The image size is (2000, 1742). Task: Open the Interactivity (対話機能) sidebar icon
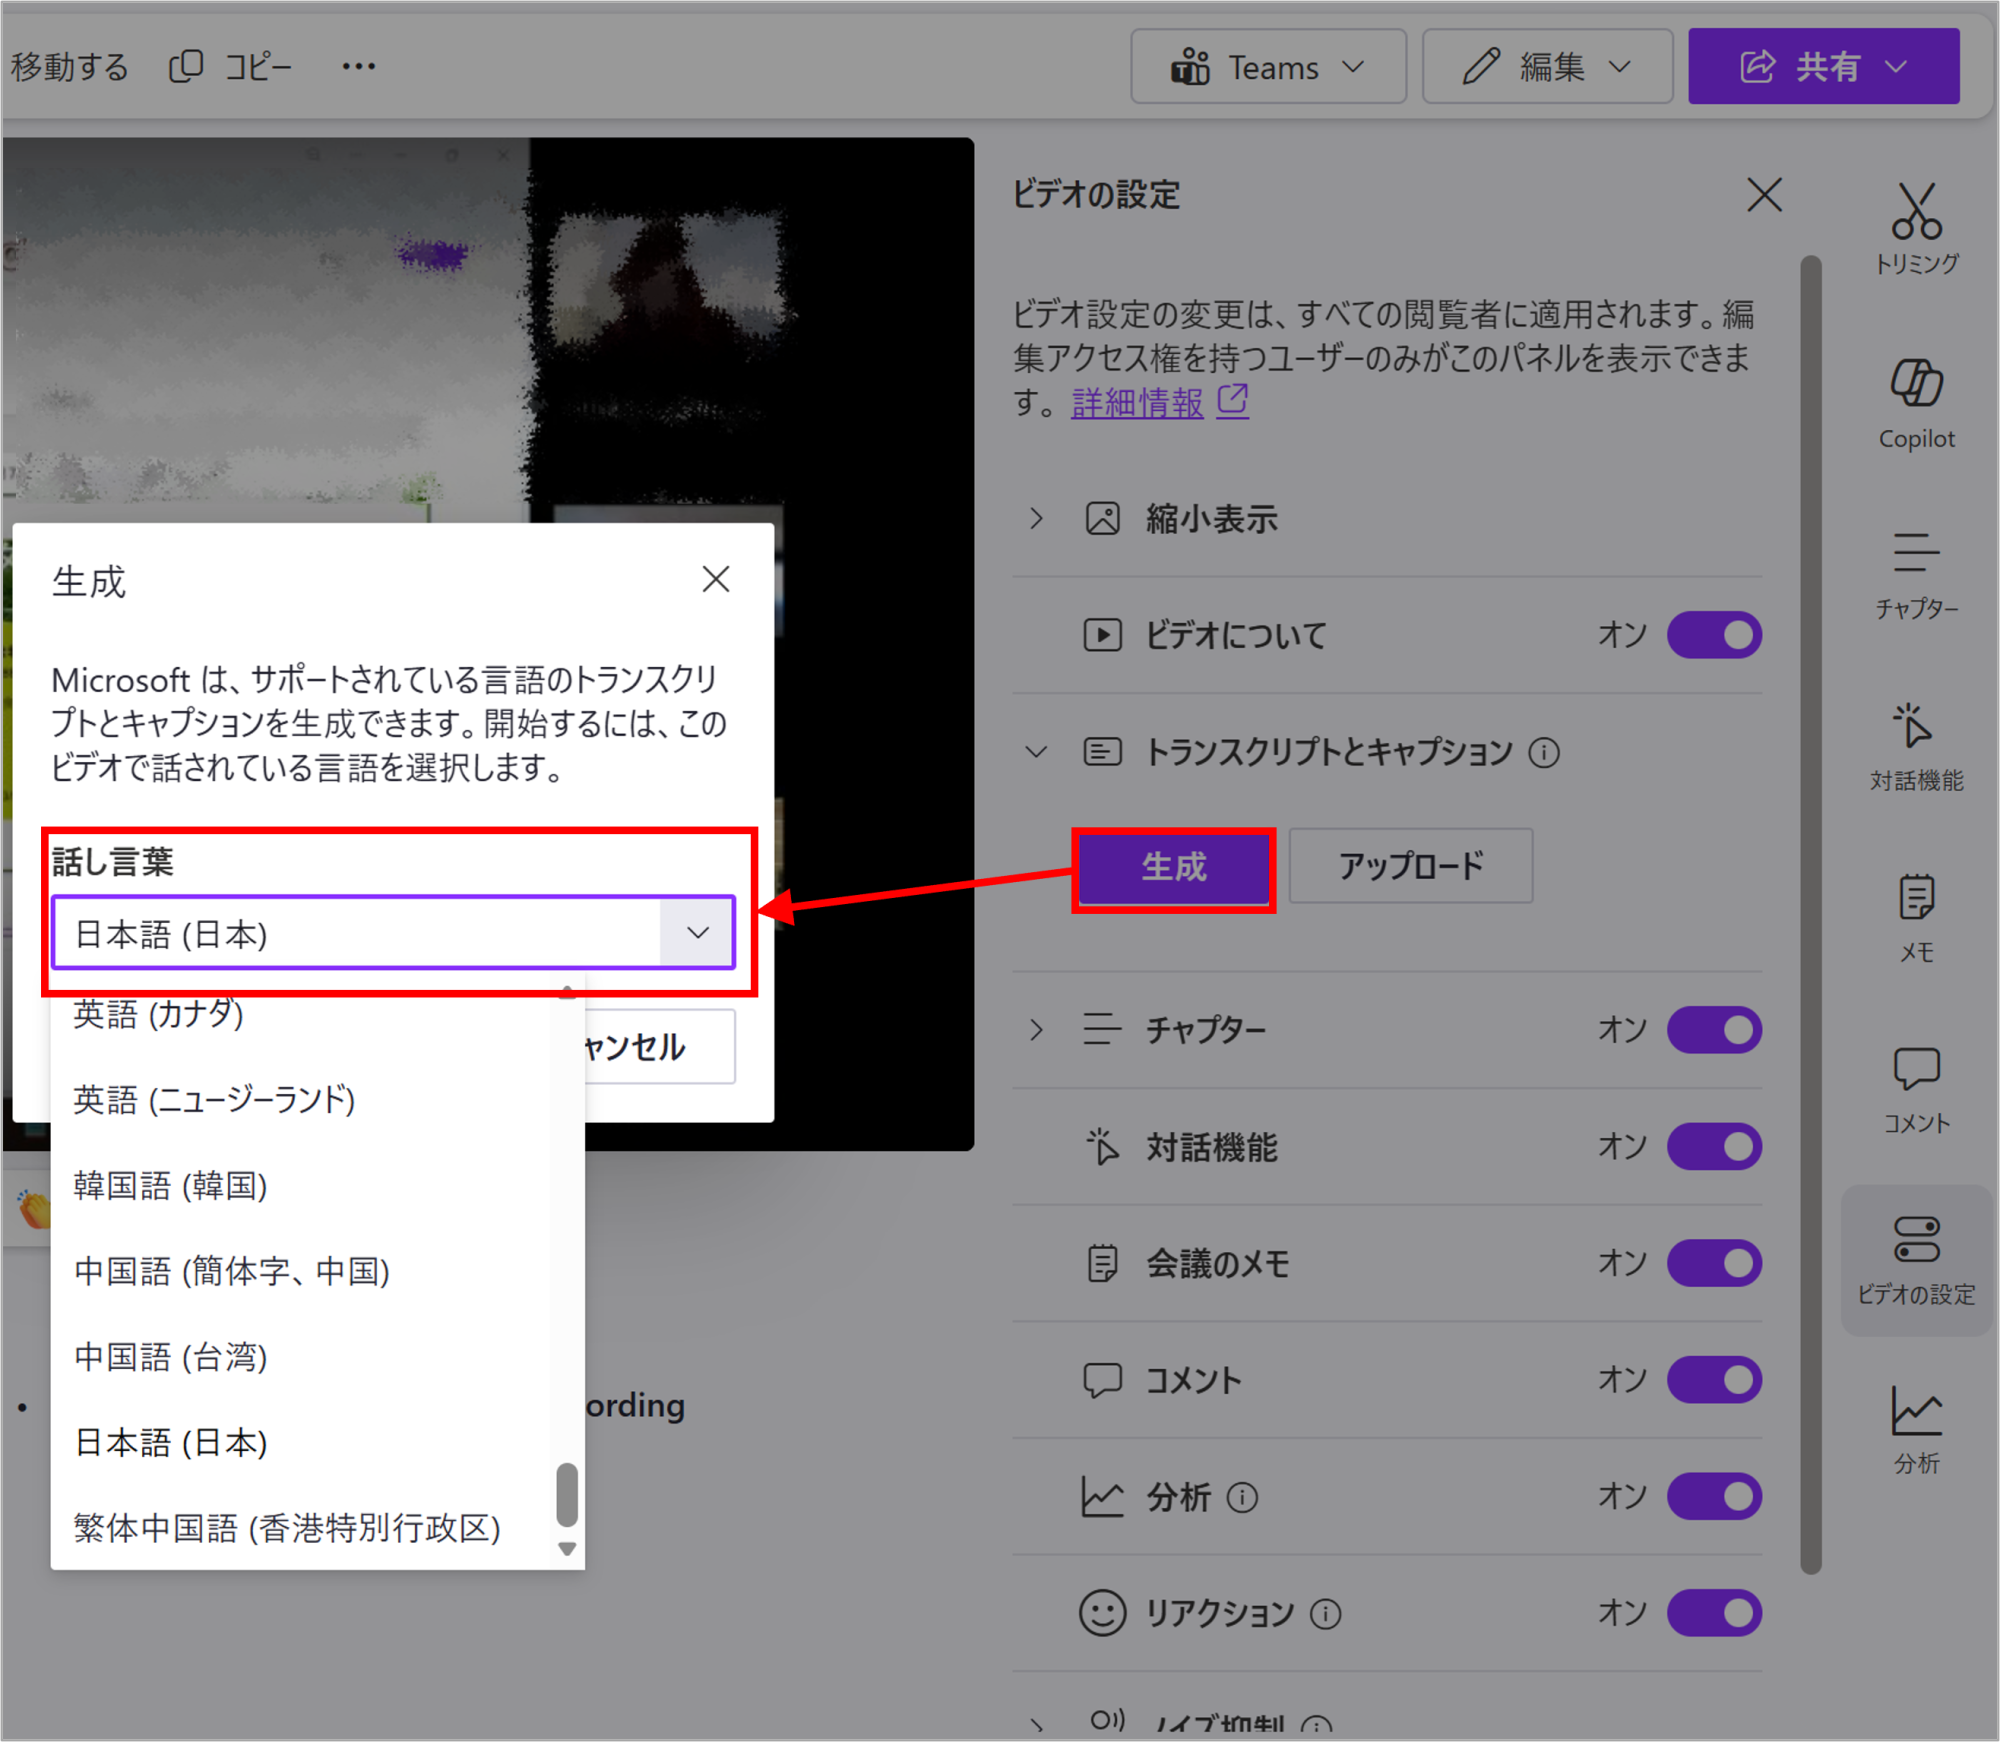pyautogui.click(x=1915, y=746)
